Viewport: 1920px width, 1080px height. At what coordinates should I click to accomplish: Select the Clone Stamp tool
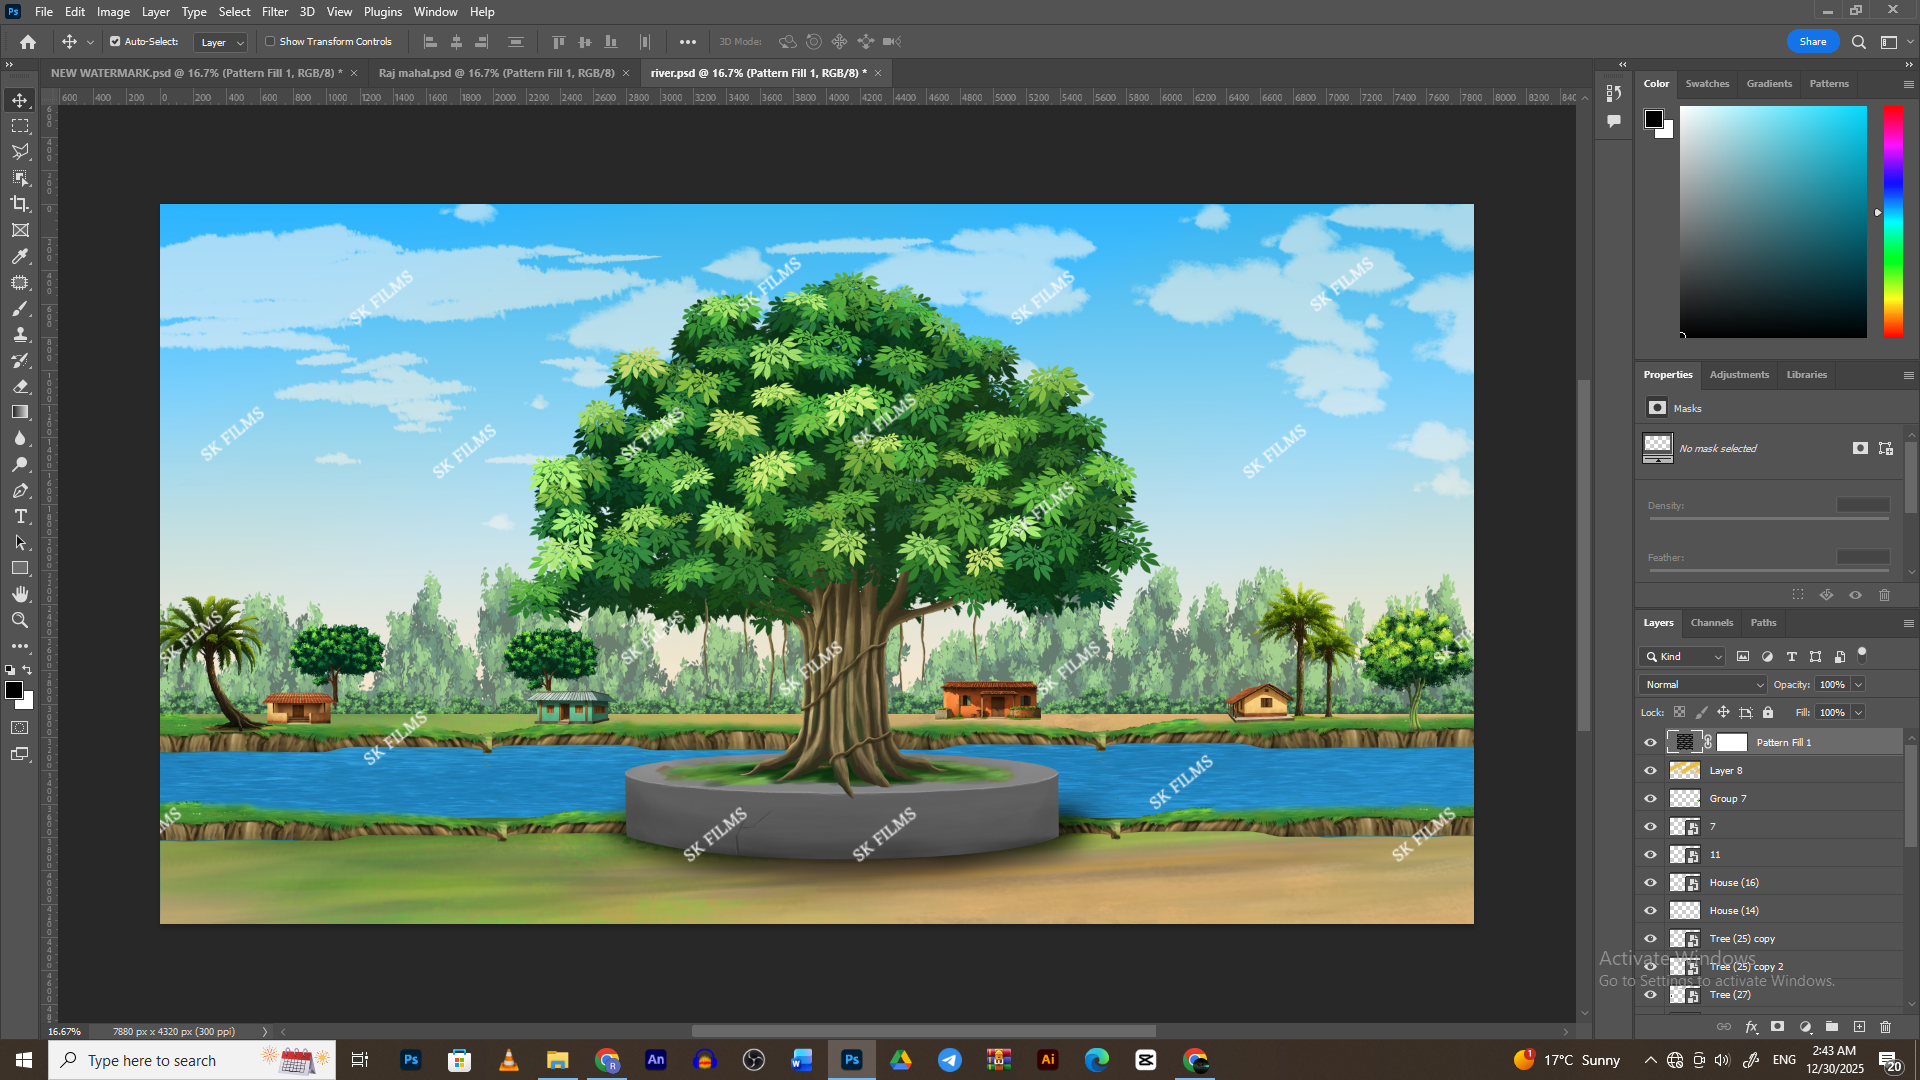click(x=20, y=335)
